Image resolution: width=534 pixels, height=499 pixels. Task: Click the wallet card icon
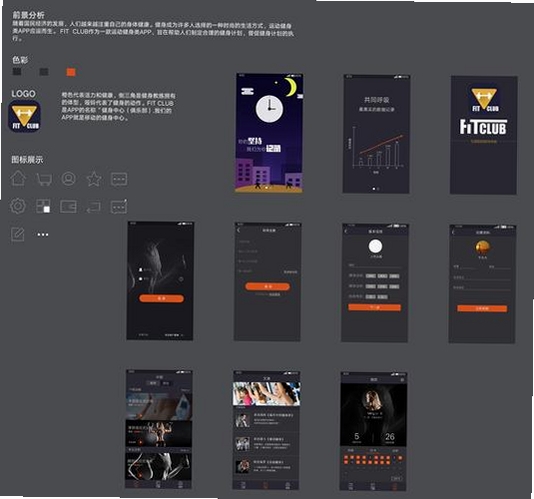(x=68, y=206)
